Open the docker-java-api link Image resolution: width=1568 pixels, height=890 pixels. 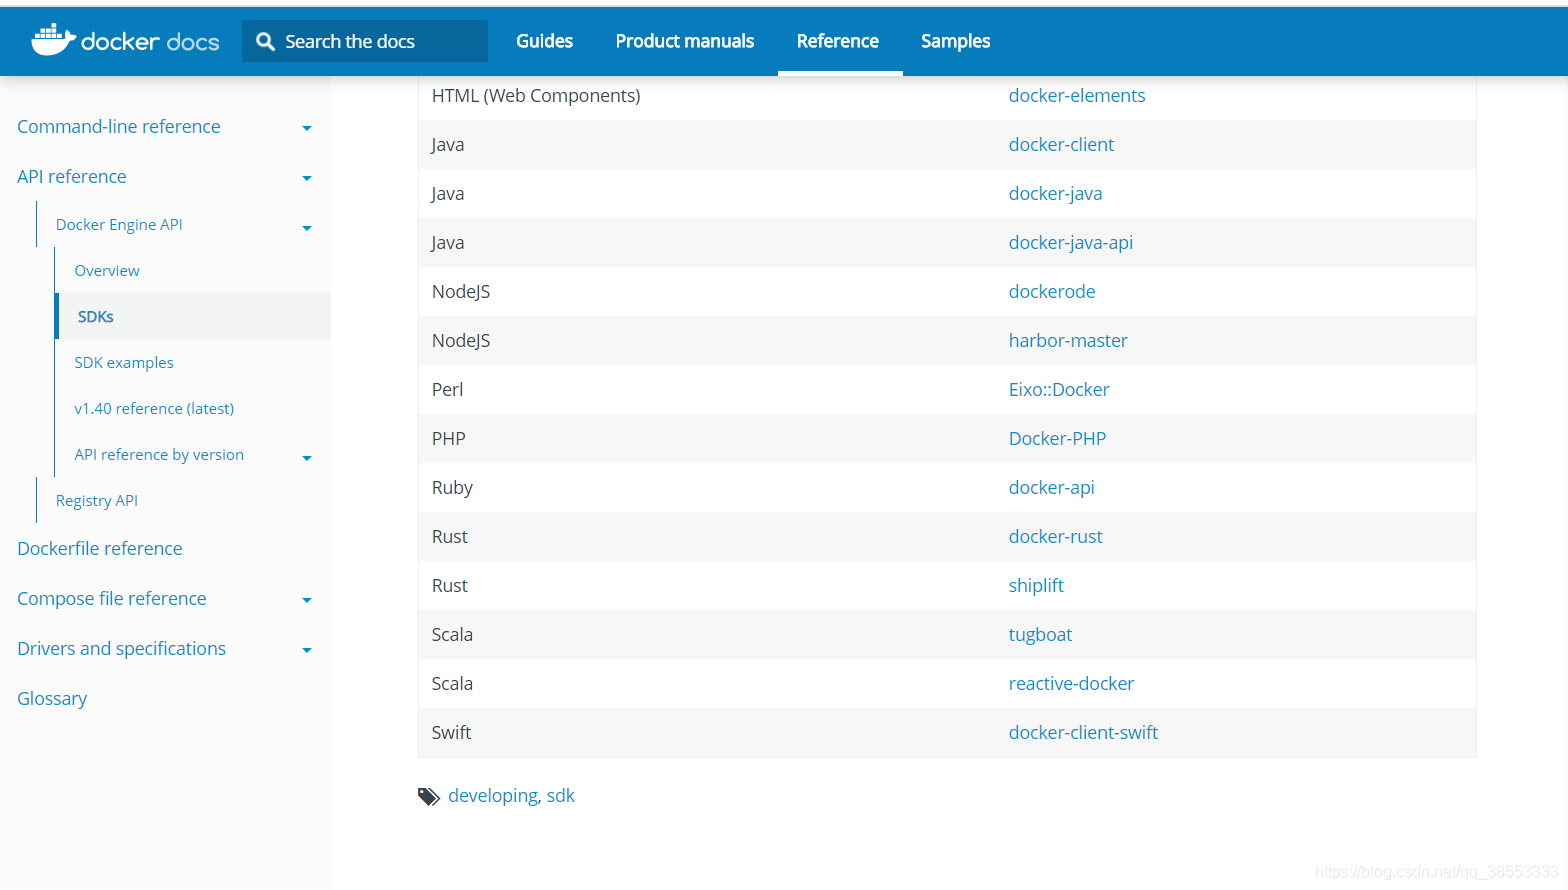click(1071, 243)
